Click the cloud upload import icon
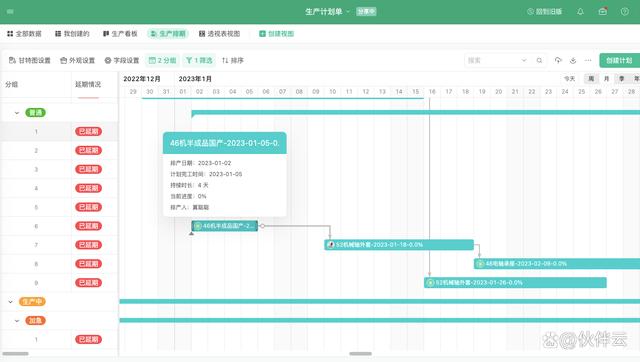Screen dimensions: 640x362 (558, 60)
